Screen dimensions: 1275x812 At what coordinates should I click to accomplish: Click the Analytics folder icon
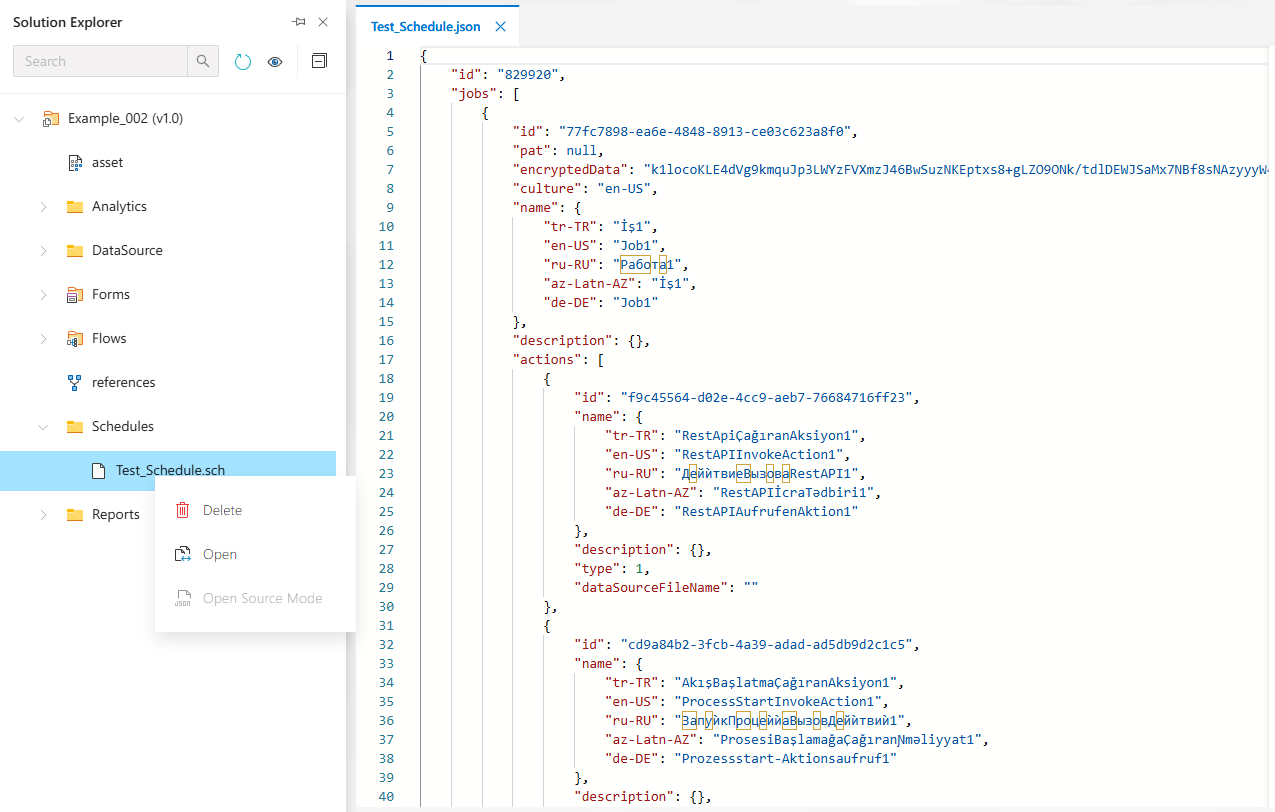pos(75,207)
